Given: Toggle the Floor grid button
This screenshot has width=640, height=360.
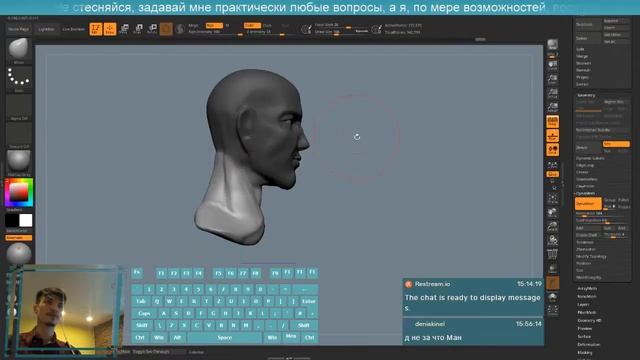Looking at the screenshot, I should point(553,136).
